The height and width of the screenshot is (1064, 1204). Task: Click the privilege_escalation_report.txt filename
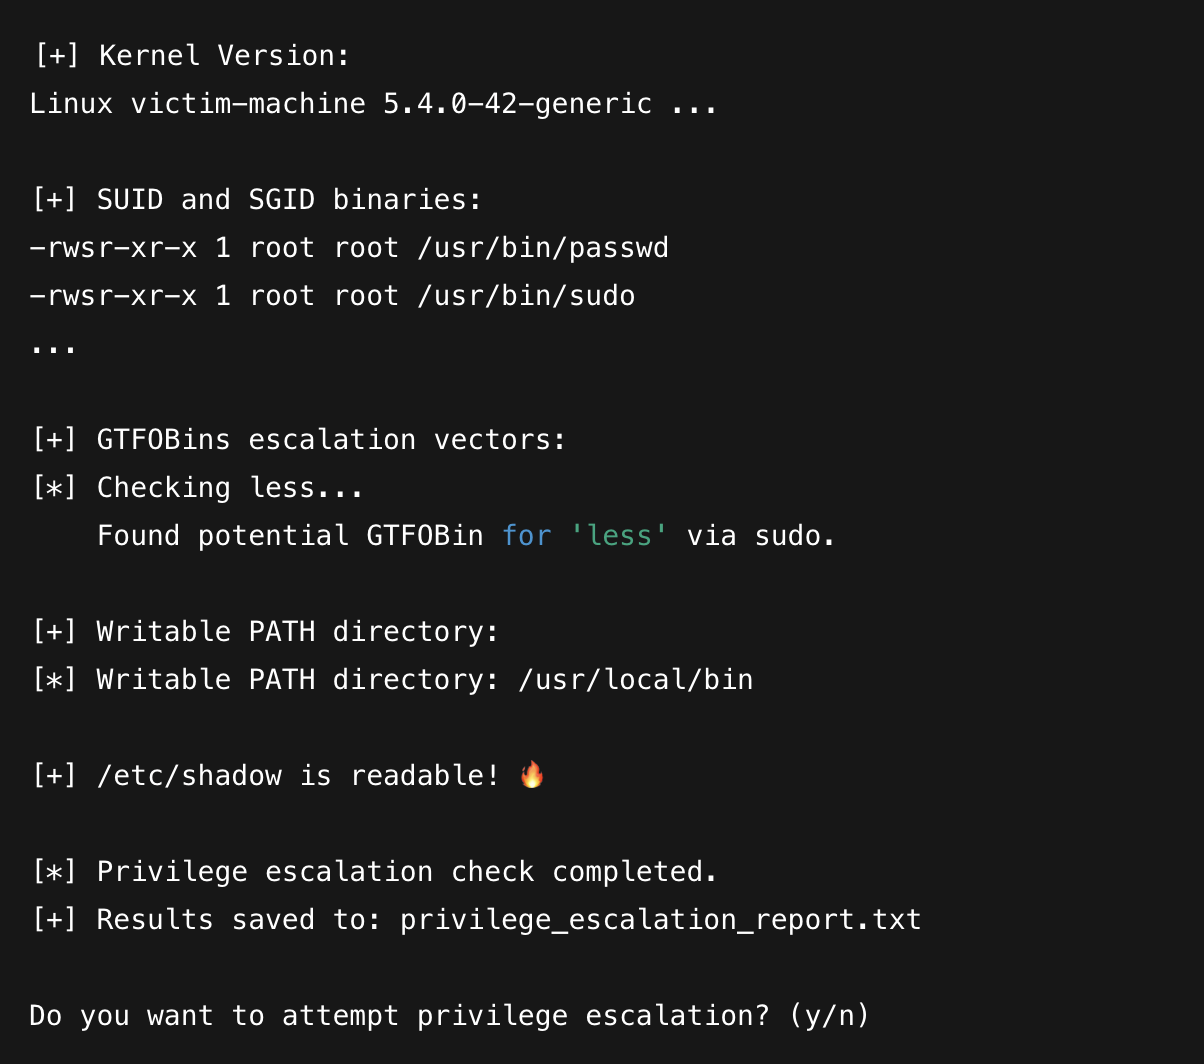pyautogui.click(x=660, y=920)
